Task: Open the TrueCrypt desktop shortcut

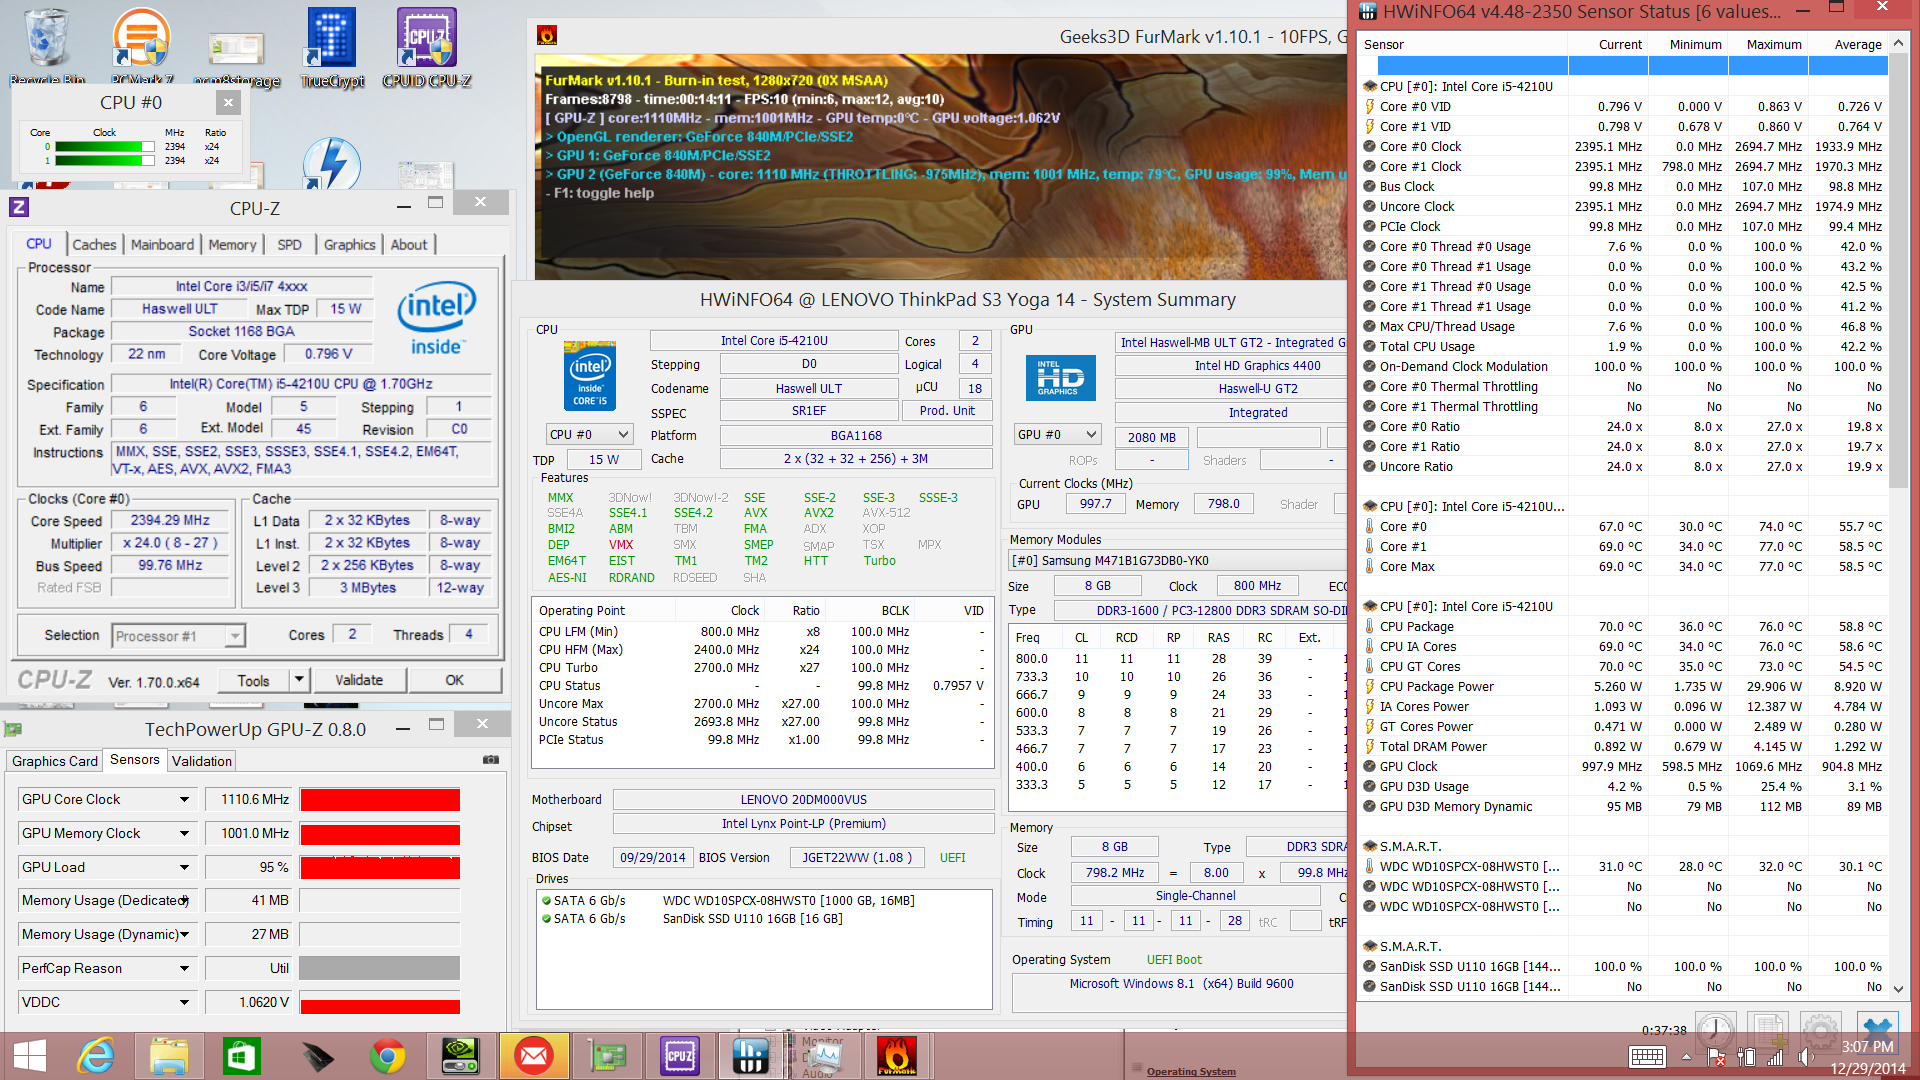Action: coord(332,45)
